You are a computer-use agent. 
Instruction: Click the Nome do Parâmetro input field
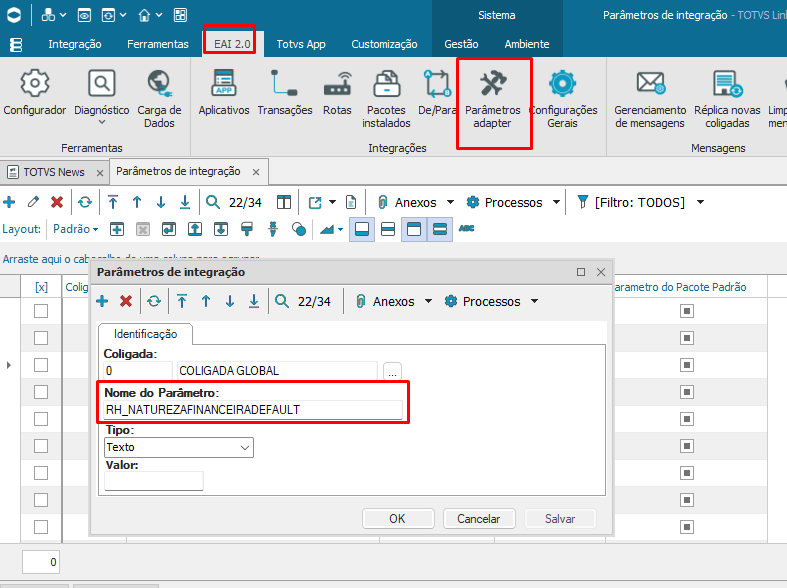point(253,410)
